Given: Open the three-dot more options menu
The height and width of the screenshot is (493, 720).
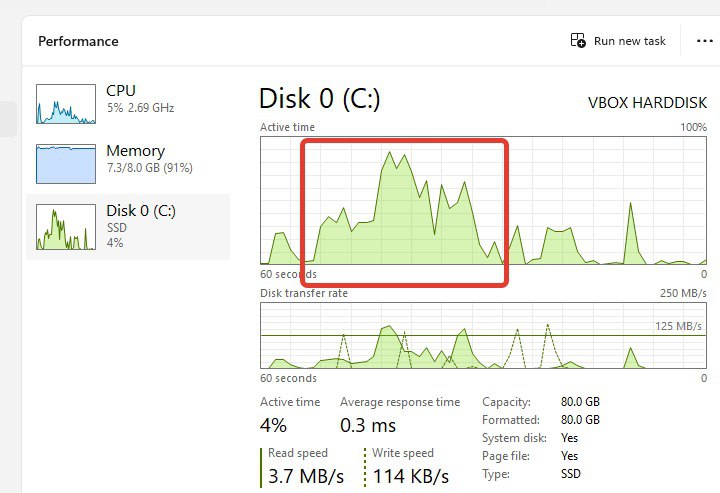Looking at the screenshot, I should (x=704, y=41).
